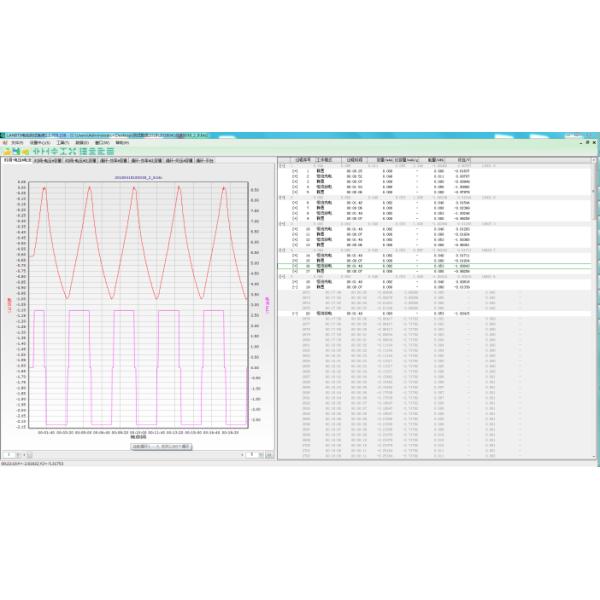The width and height of the screenshot is (600, 600).
Task: Select the first chart tab for time-voltage & current
Action: click(x=16, y=159)
